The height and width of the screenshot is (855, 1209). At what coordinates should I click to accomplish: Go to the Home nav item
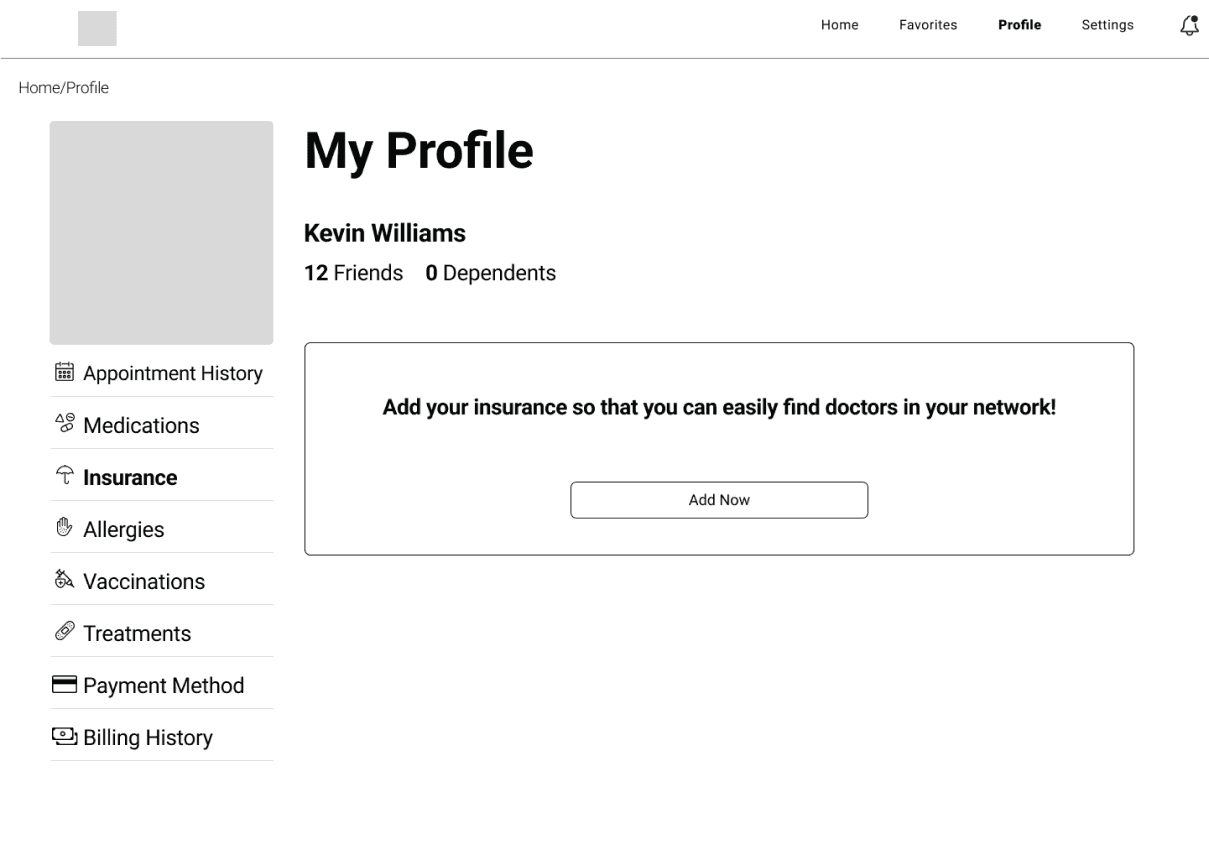[x=840, y=26]
